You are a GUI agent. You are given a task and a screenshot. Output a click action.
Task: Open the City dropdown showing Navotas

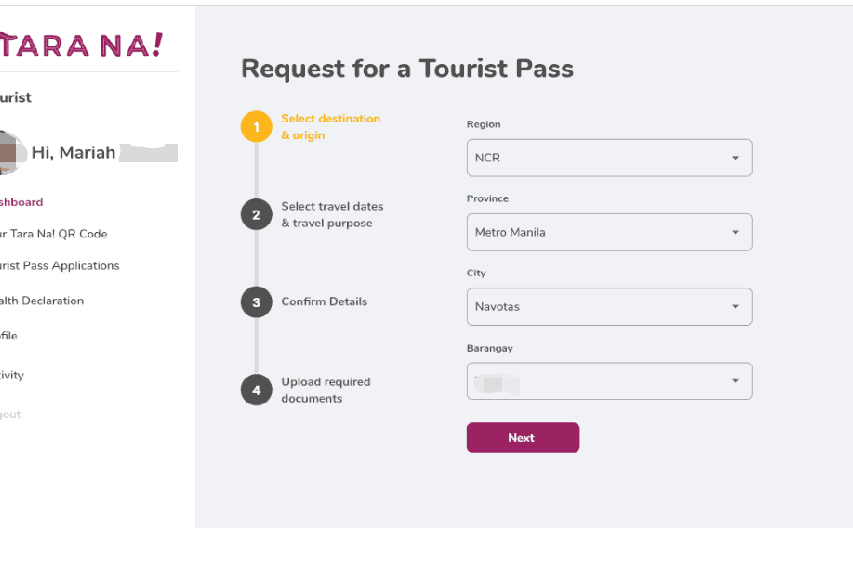click(609, 307)
